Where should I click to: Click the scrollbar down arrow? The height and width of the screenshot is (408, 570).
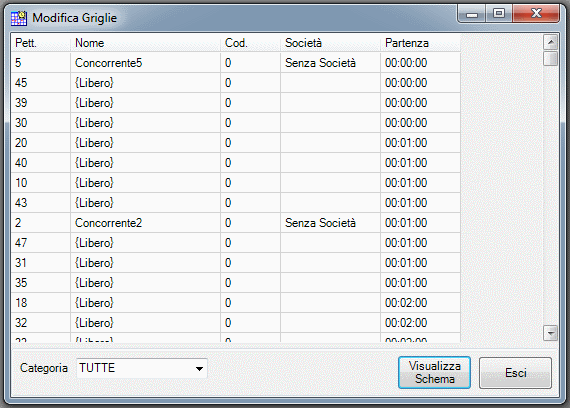pyautogui.click(x=550, y=332)
